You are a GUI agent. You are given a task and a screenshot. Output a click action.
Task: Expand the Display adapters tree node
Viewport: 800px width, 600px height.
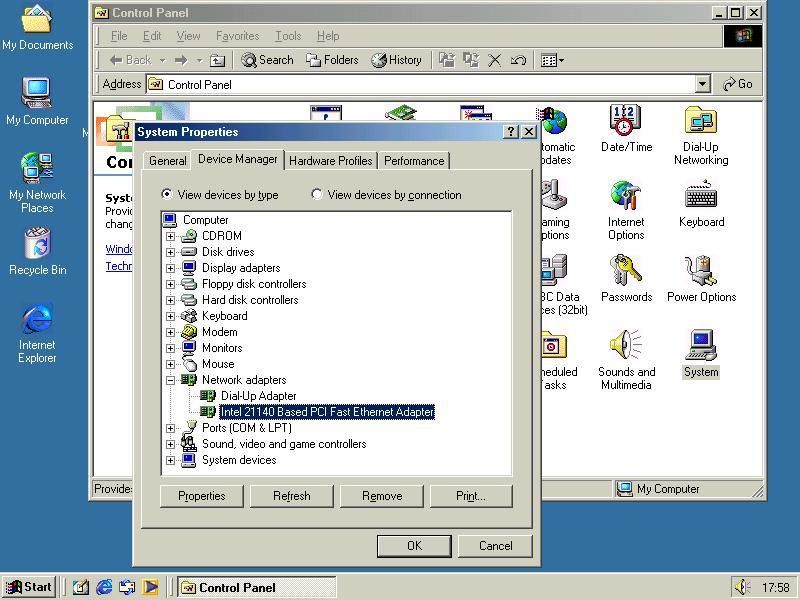pyautogui.click(x=171, y=268)
